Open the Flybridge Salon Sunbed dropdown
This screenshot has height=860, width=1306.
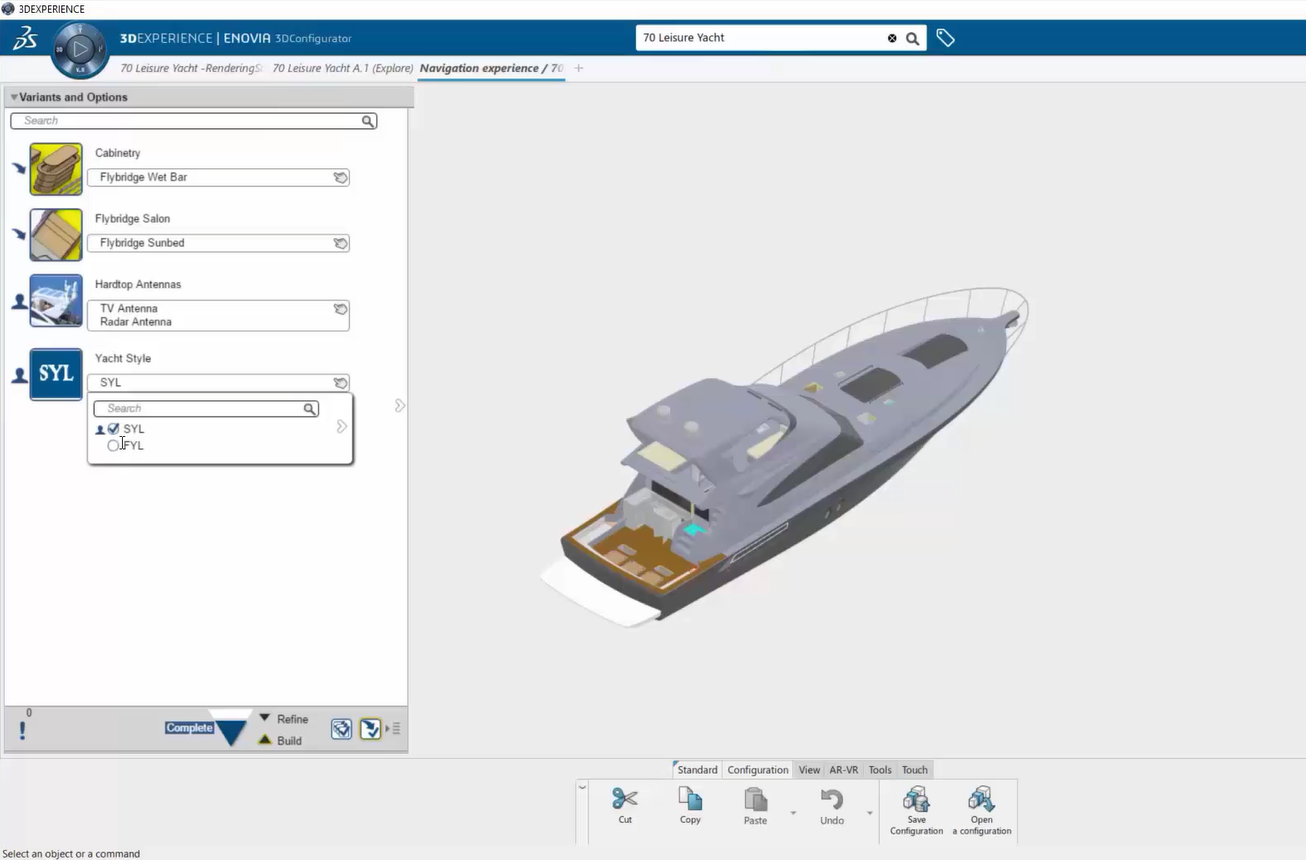[x=218, y=243]
